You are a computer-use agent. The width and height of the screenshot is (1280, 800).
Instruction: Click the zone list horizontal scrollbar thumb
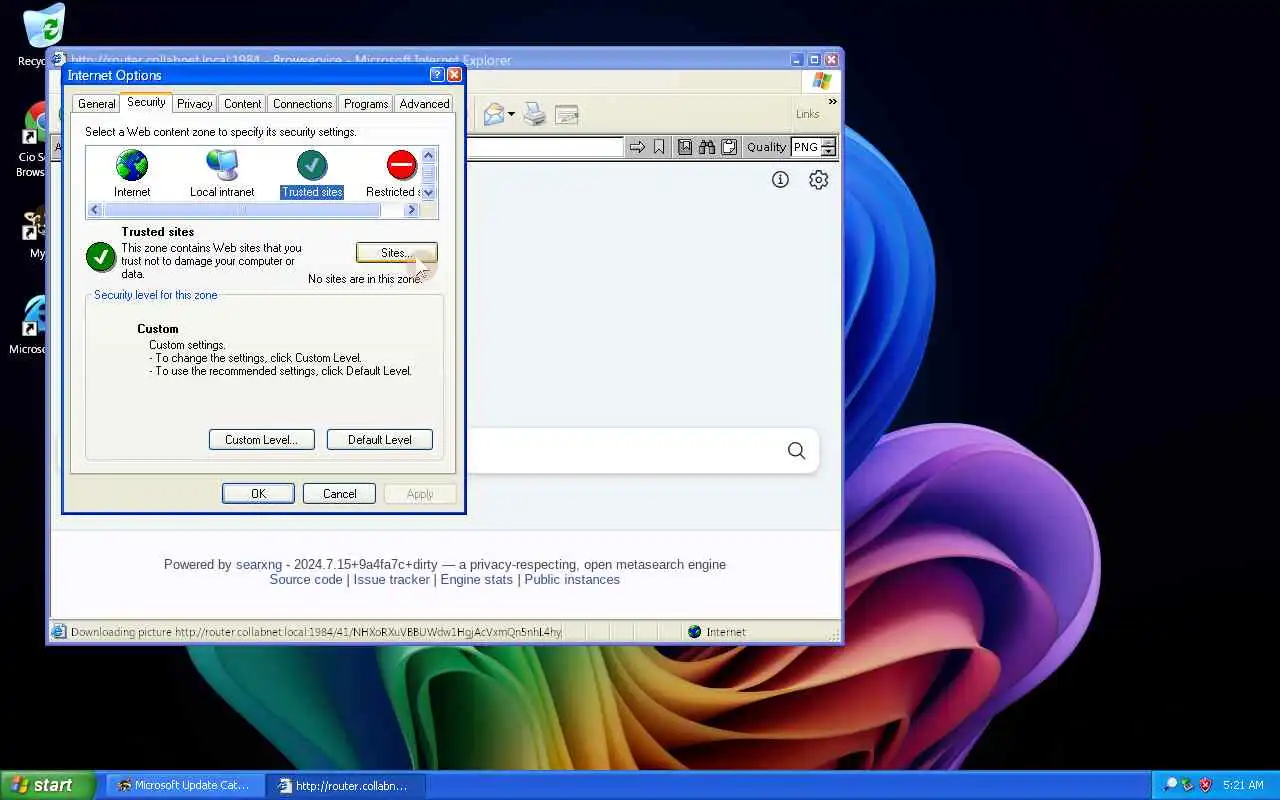coord(242,210)
